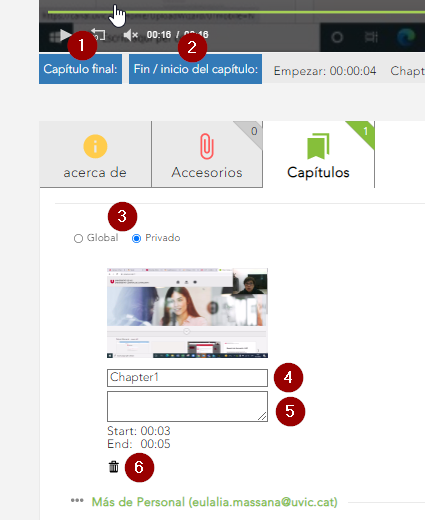Click the empty chapter description textarea

click(x=187, y=406)
